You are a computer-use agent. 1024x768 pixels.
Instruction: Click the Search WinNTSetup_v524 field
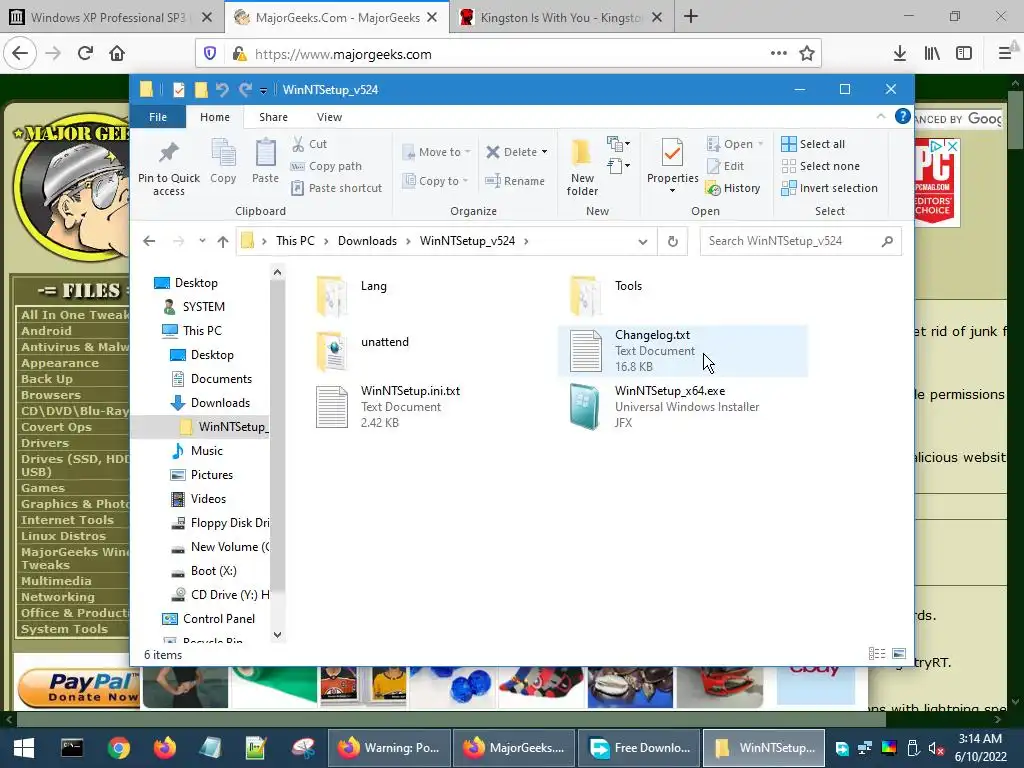pos(801,241)
